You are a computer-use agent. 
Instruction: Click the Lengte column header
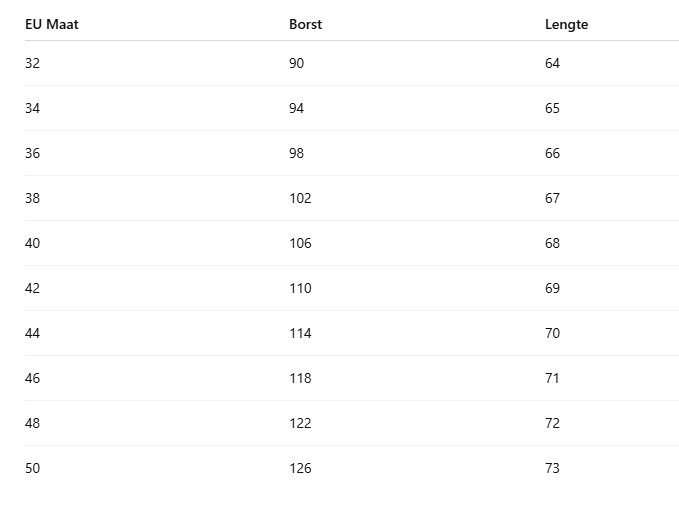[x=566, y=24]
